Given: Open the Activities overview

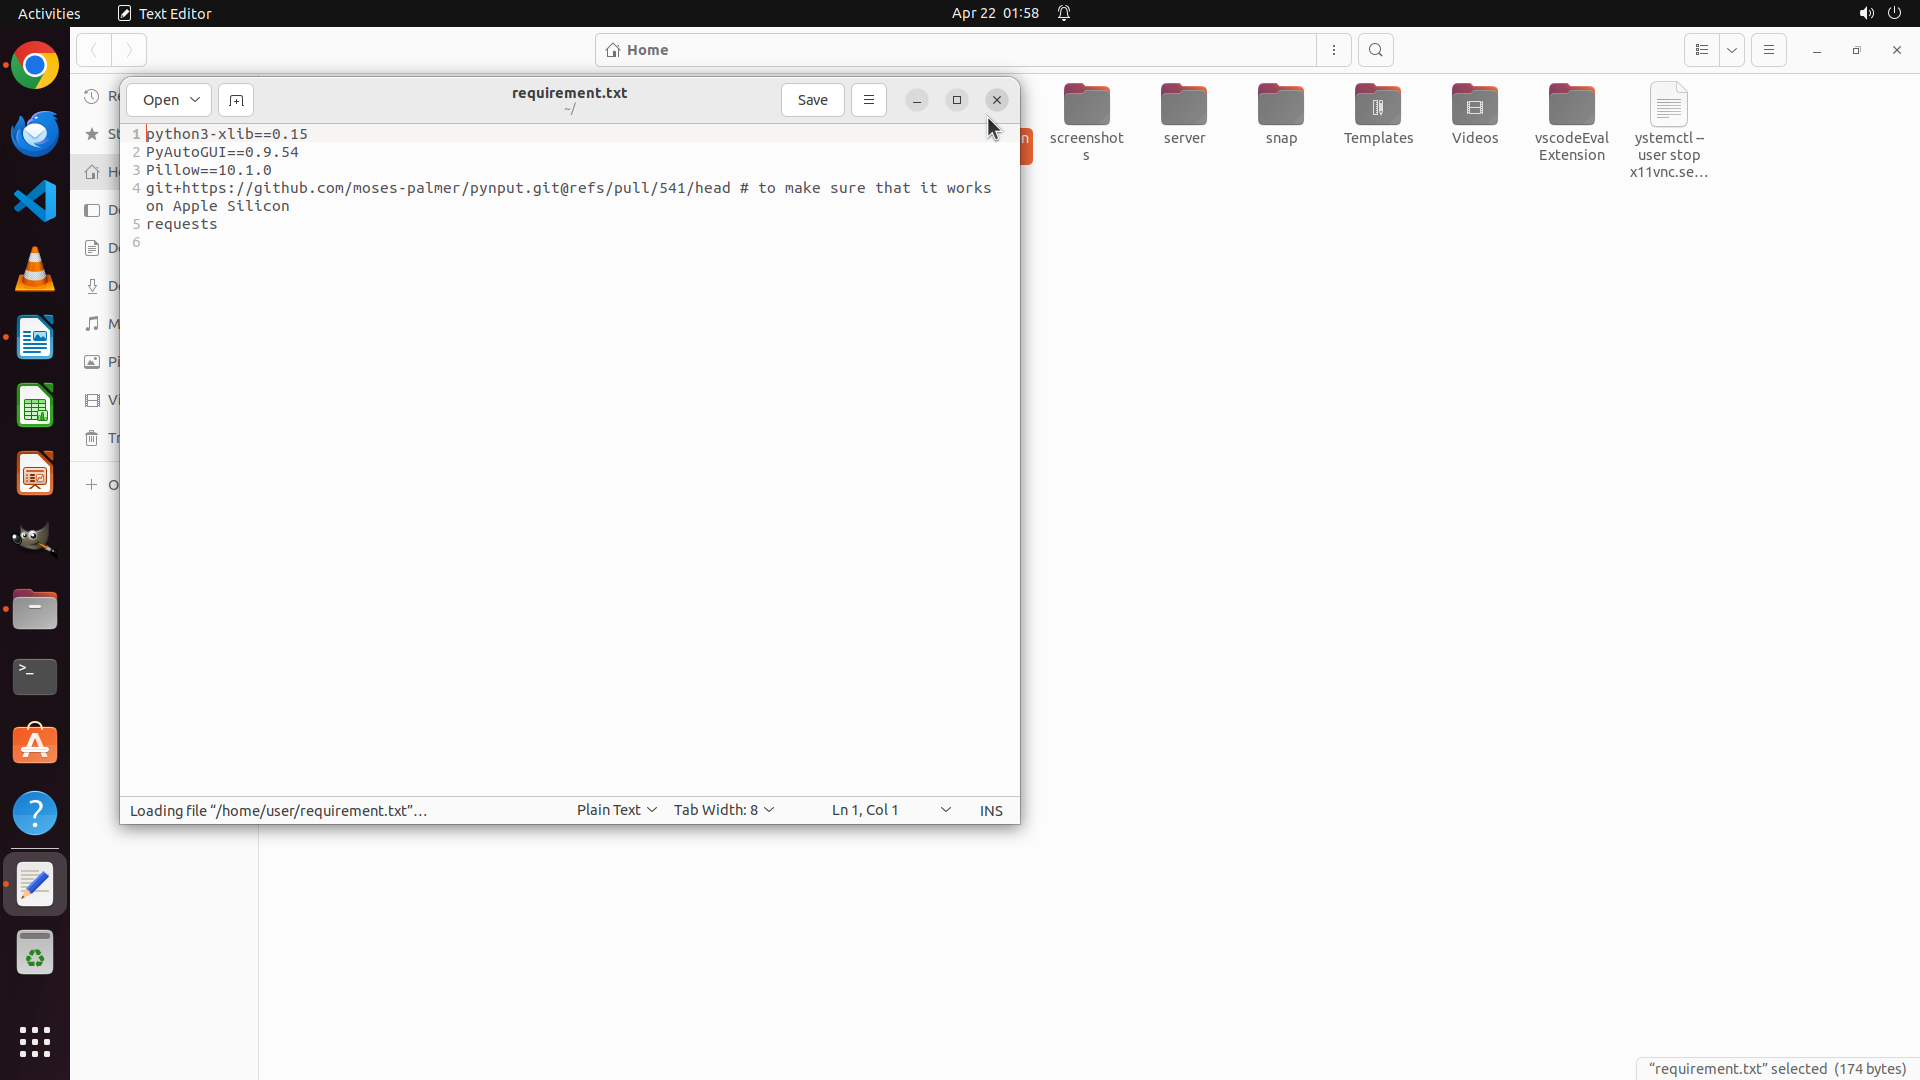Looking at the screenshot, I should pyautogui.click(x=49, y=13).
